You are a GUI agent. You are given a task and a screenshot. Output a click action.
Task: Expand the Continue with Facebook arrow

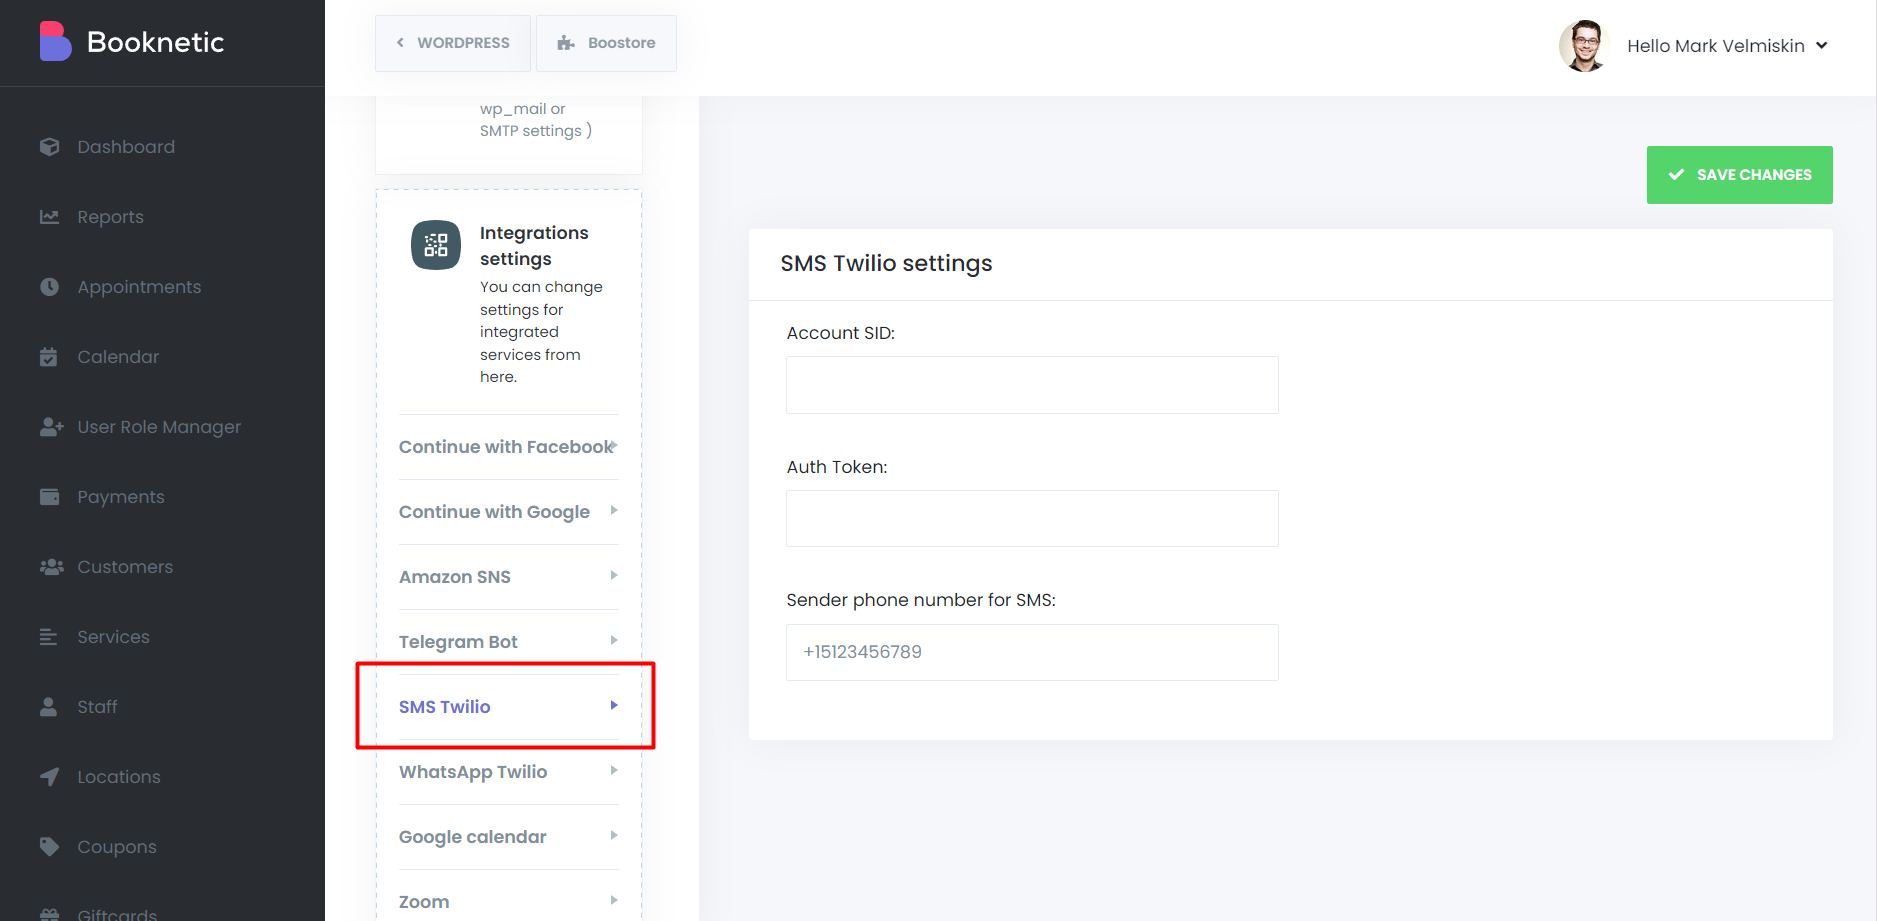pos(614,445)
